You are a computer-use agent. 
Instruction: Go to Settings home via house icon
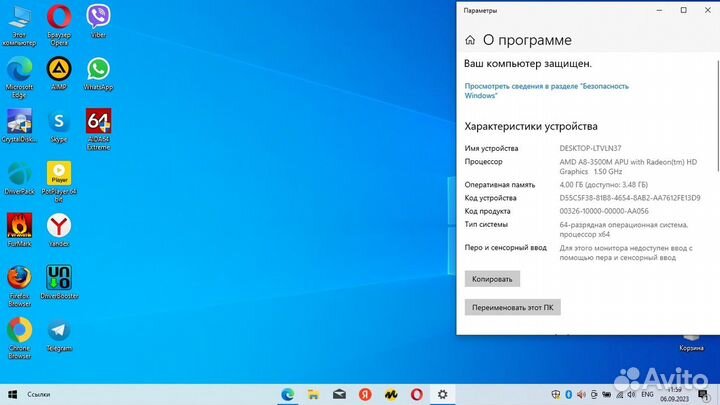[470, 40]
